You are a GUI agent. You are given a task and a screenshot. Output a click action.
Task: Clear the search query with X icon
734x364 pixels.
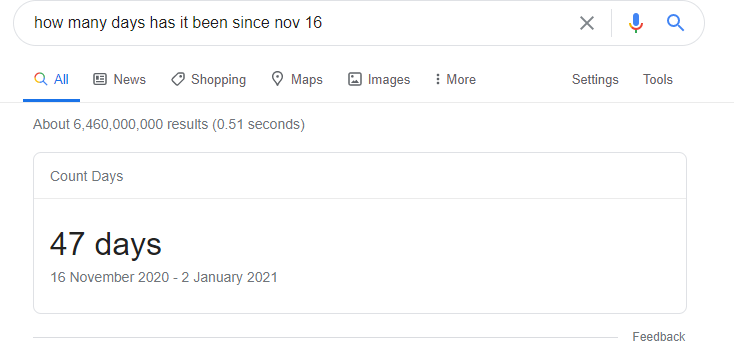click(x=587, y=23)
